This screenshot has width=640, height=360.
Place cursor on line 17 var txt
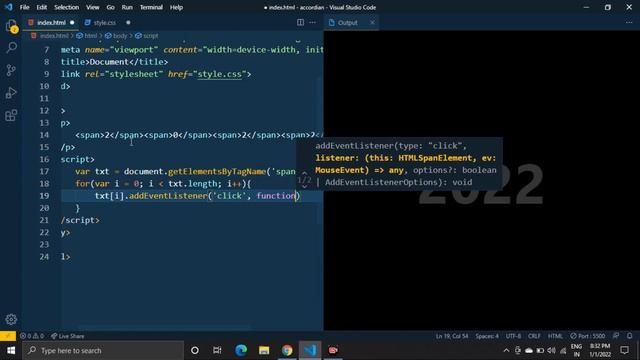pyautogui.click(x=92, y=171)
